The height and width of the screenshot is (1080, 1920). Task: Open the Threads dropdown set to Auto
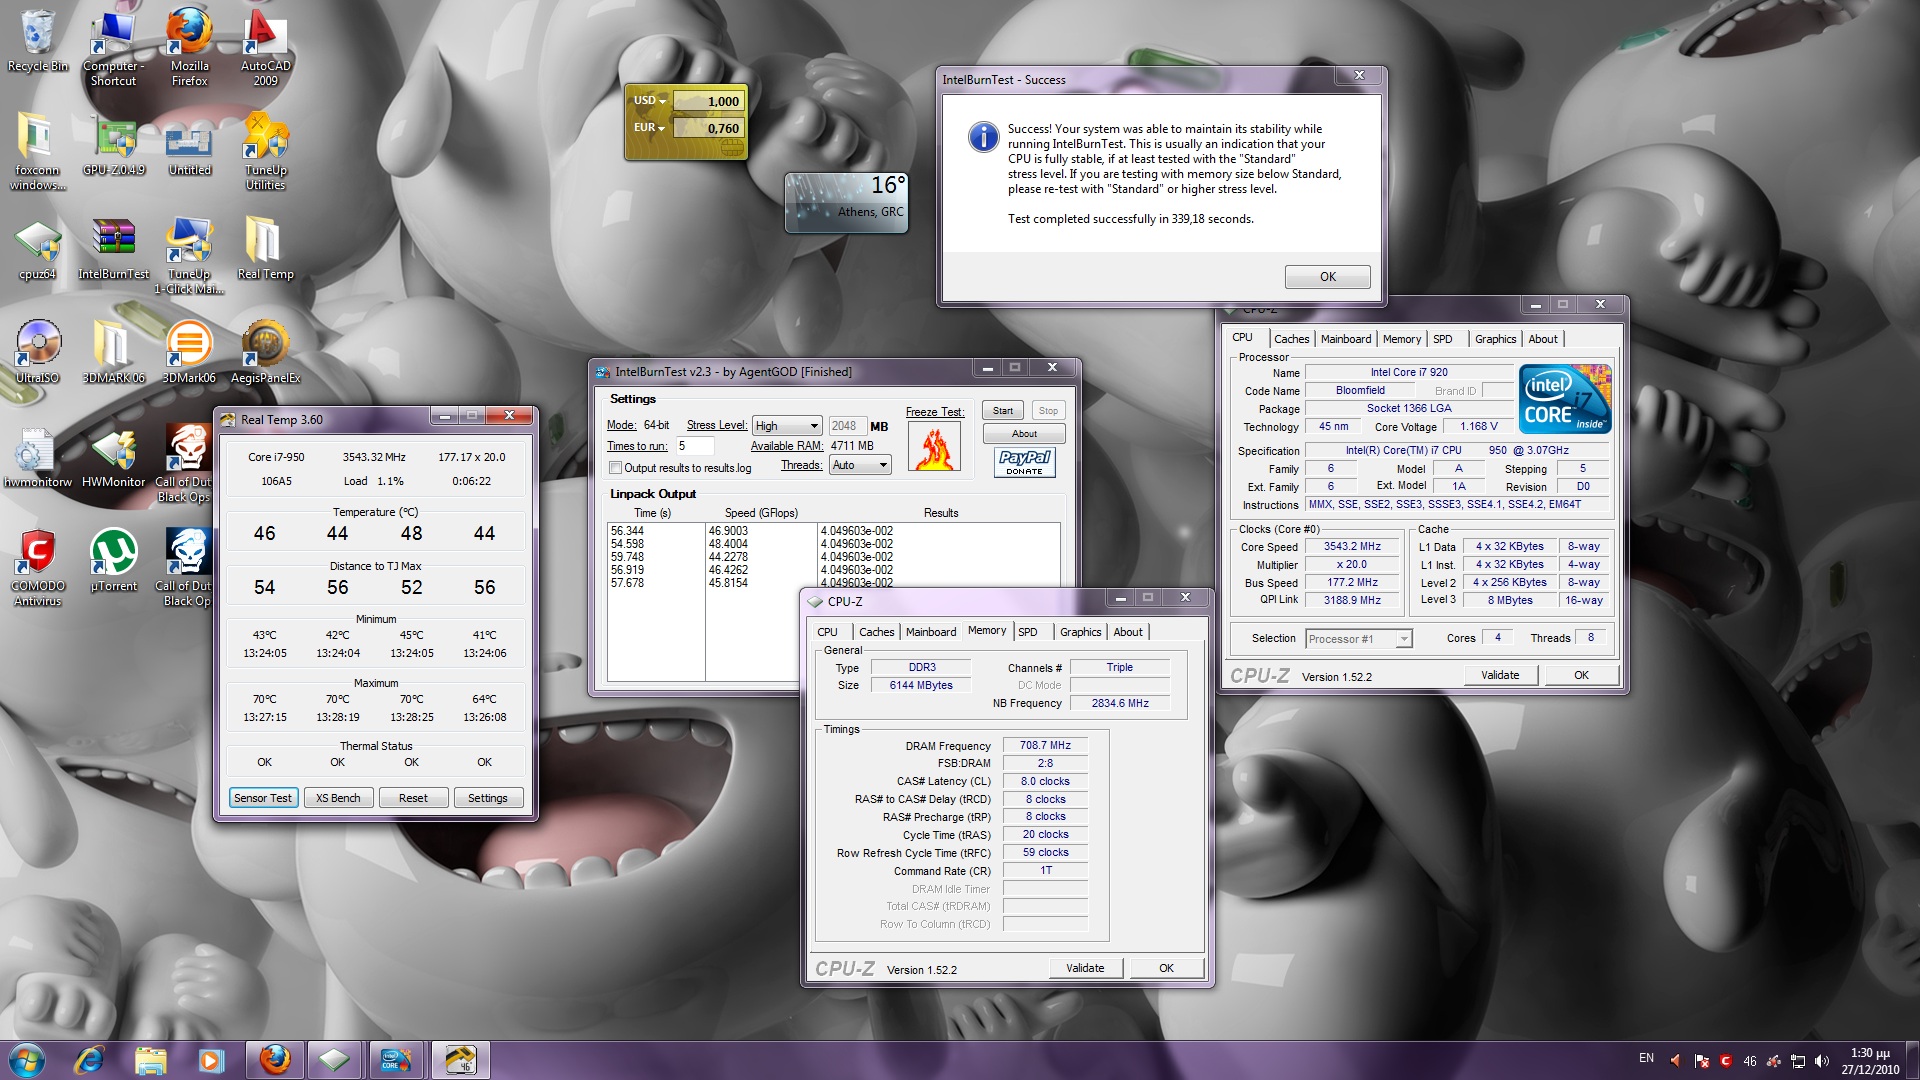coord(860,465)
